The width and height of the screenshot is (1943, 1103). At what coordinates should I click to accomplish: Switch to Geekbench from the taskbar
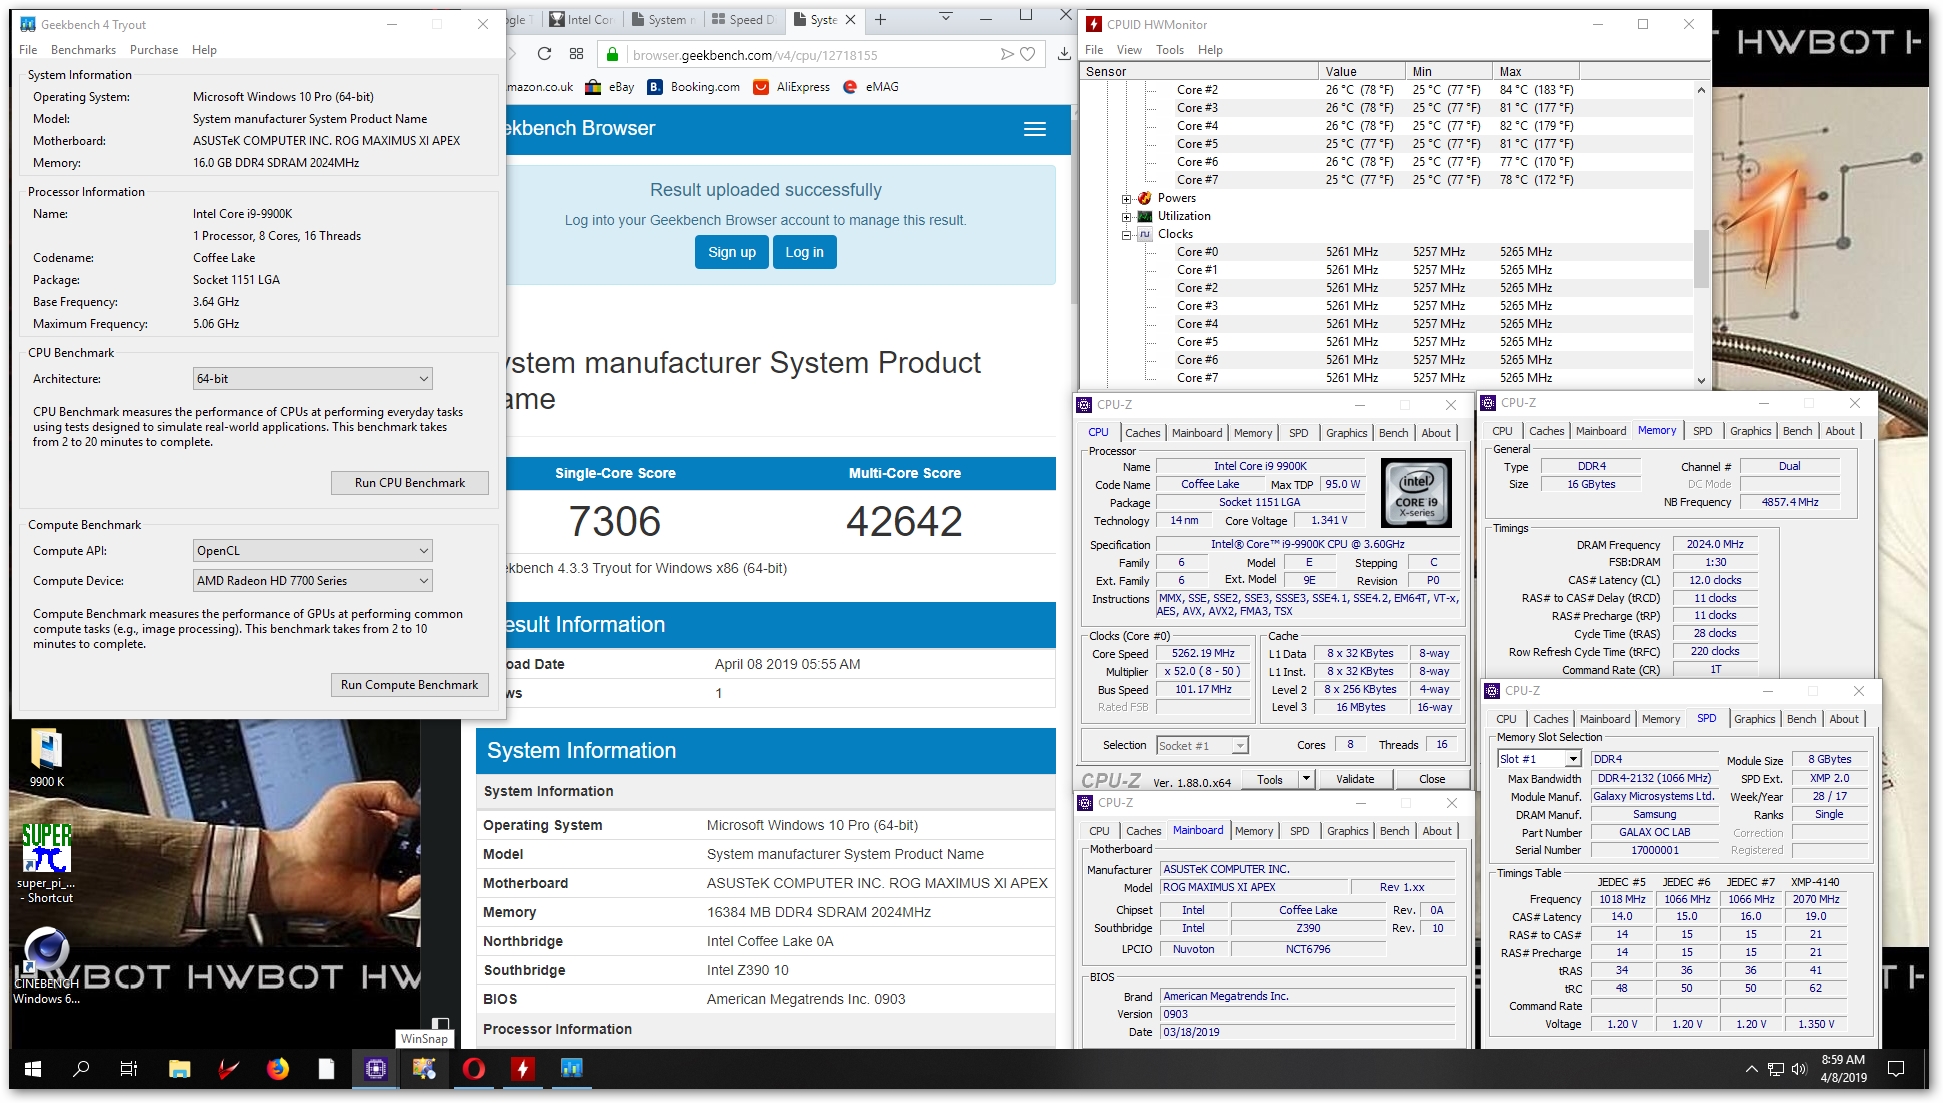click(x=571, y=1068)
